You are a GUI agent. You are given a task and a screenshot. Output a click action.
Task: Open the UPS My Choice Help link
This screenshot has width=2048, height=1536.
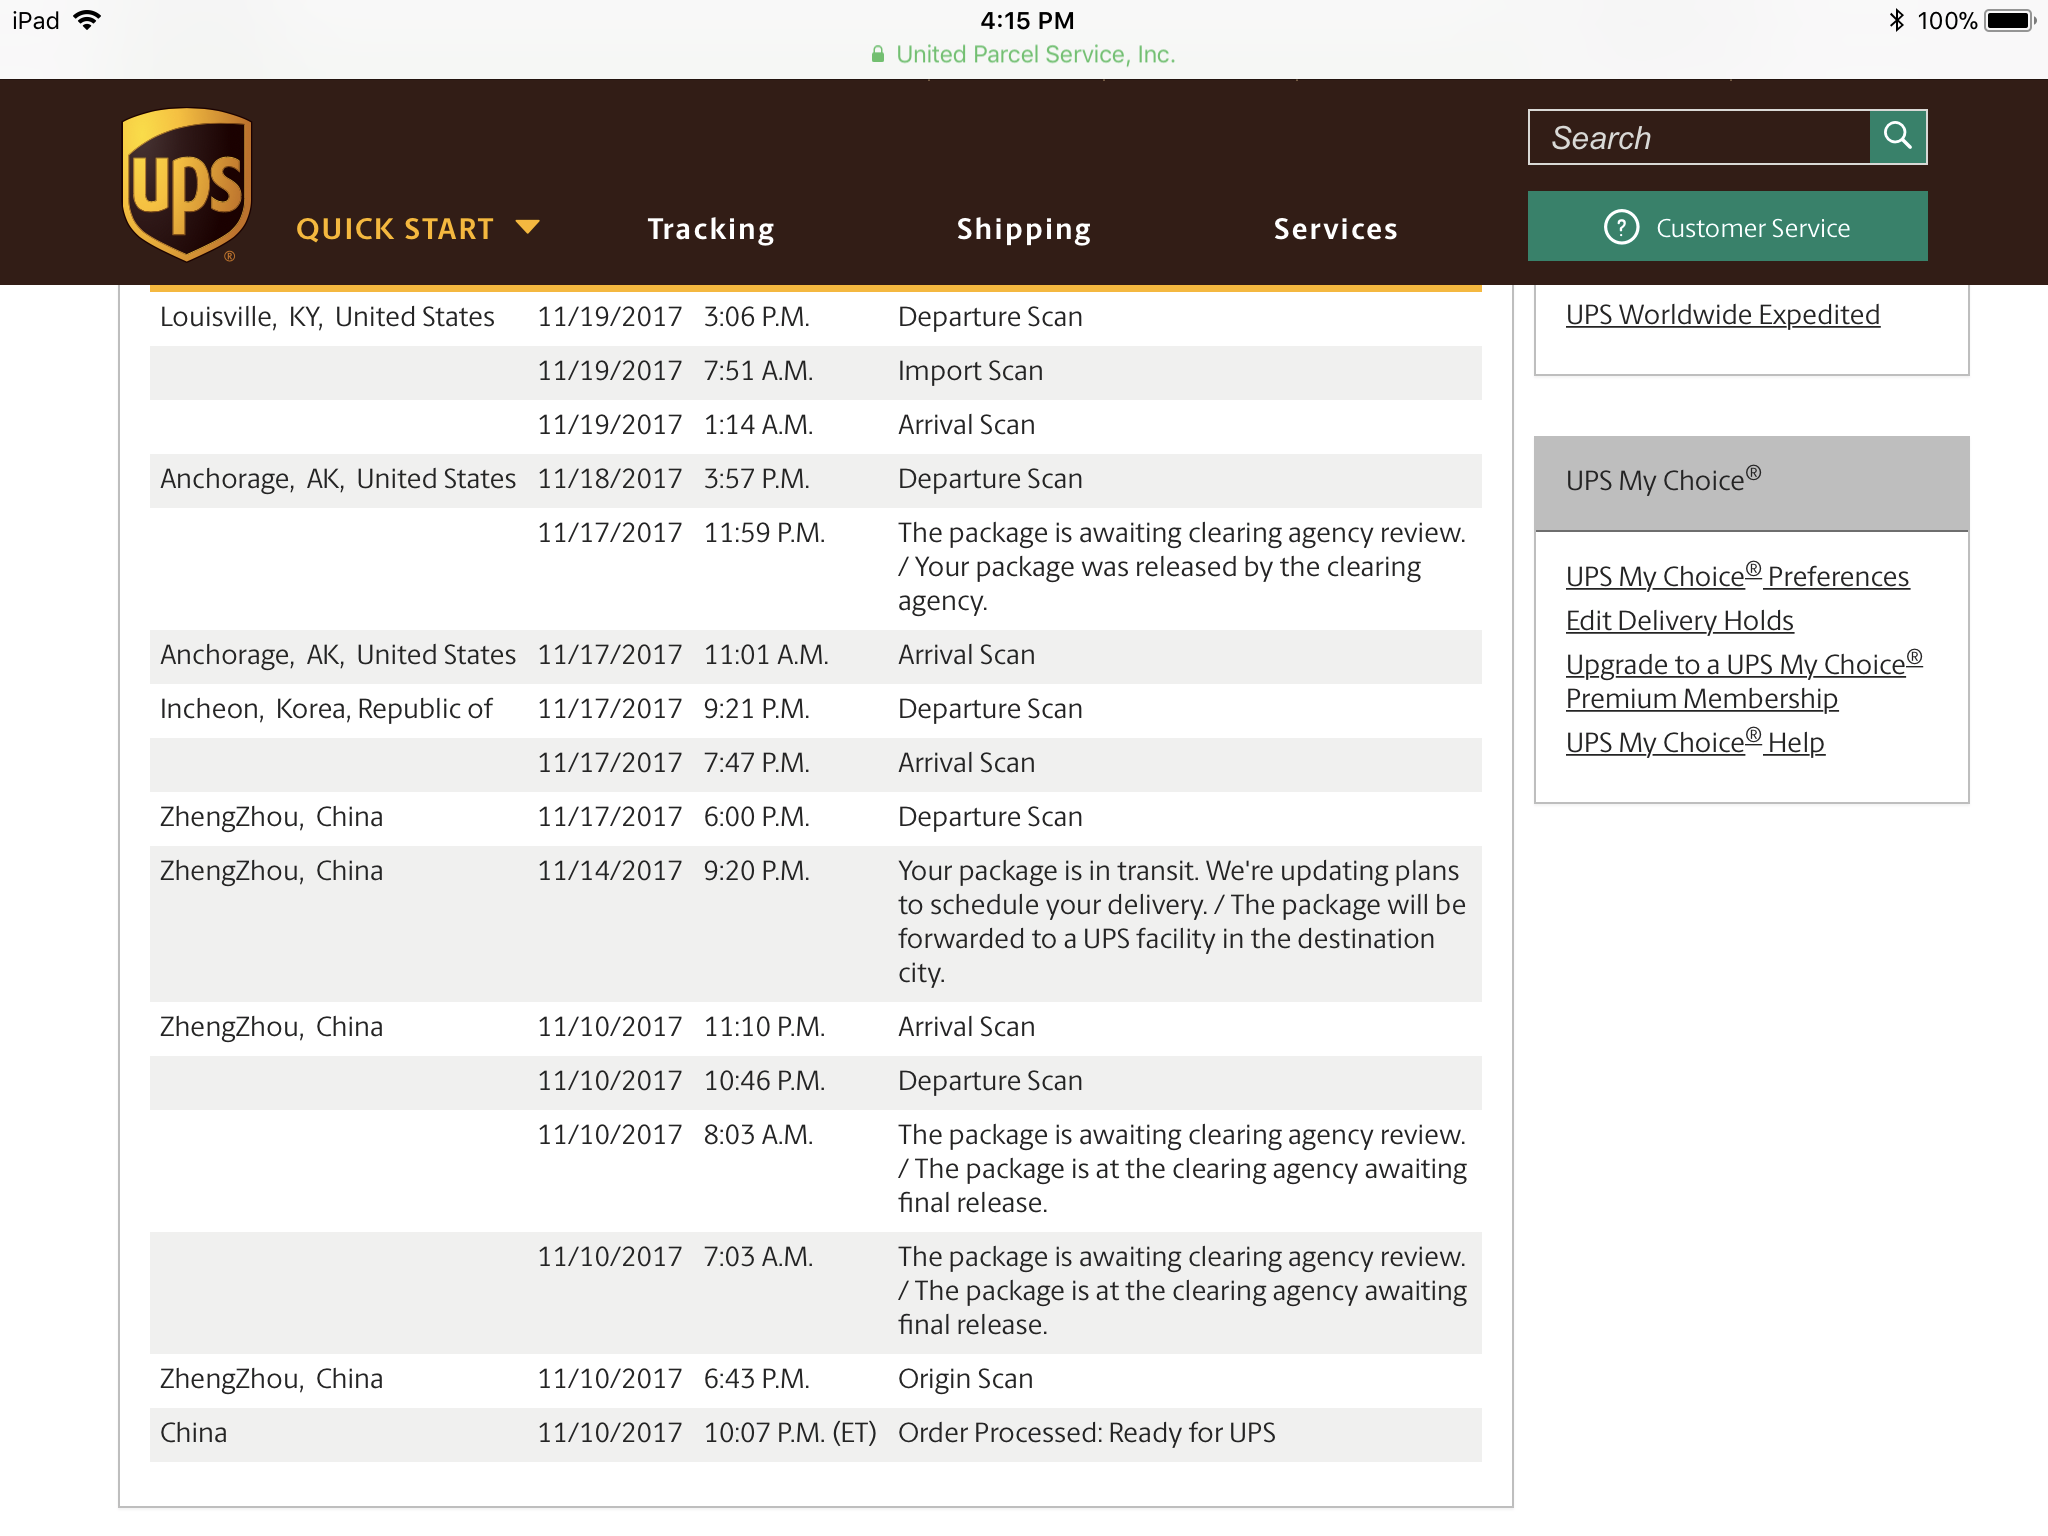1695,743
